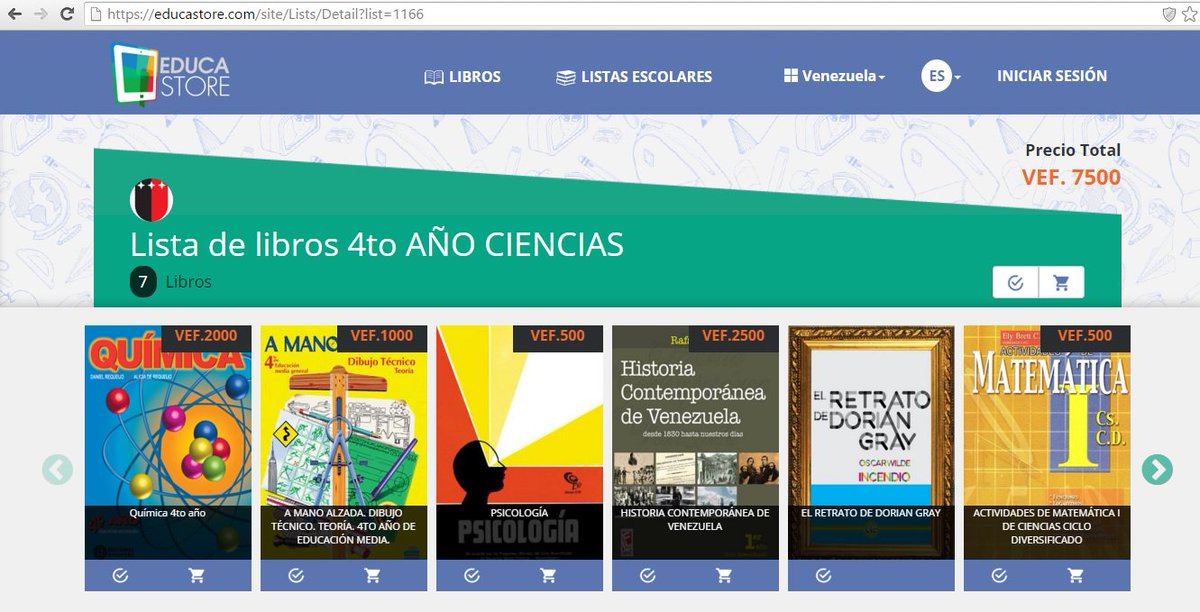This screenshot has width=1200, height=612.
Task: Toggle checkmark under El Retrato de Dorian Gray
Action: click(823, 575)
